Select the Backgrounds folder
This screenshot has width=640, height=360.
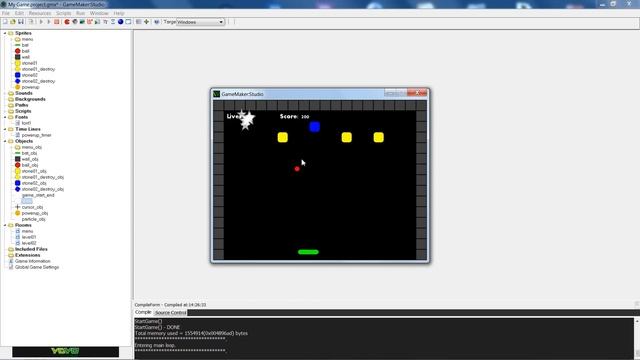tap(30, 99)
